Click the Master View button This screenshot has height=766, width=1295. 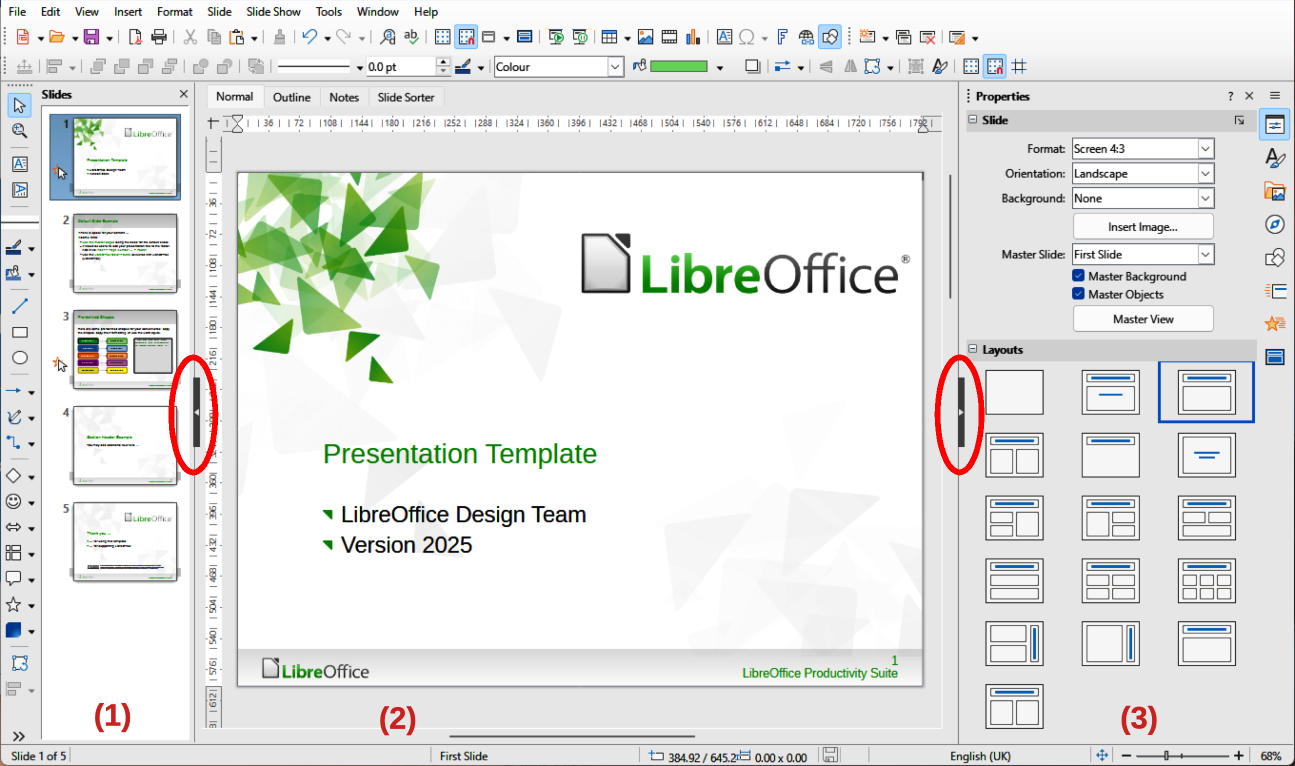pos(1143,319)
